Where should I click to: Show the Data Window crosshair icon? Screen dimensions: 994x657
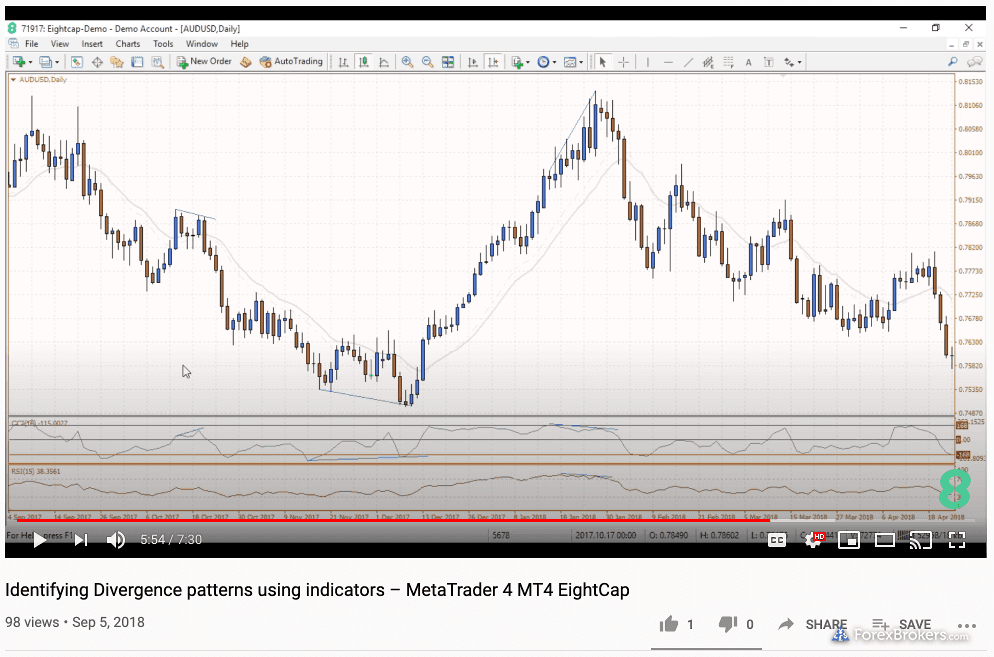click(x=97, y=62)
